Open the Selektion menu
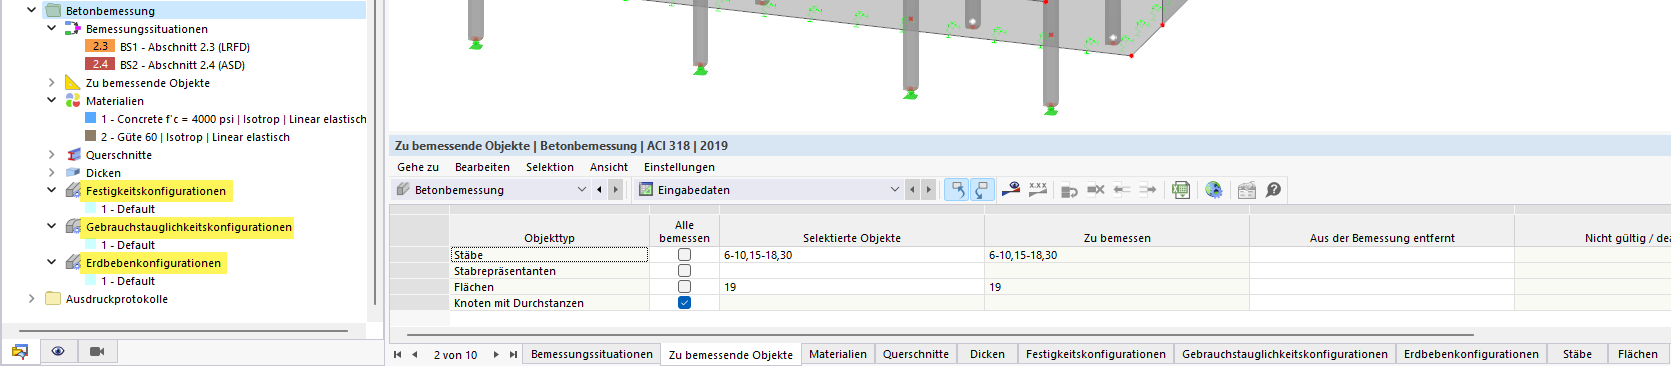The height and width of the screenshot is (366, 1671). point(550,167)
